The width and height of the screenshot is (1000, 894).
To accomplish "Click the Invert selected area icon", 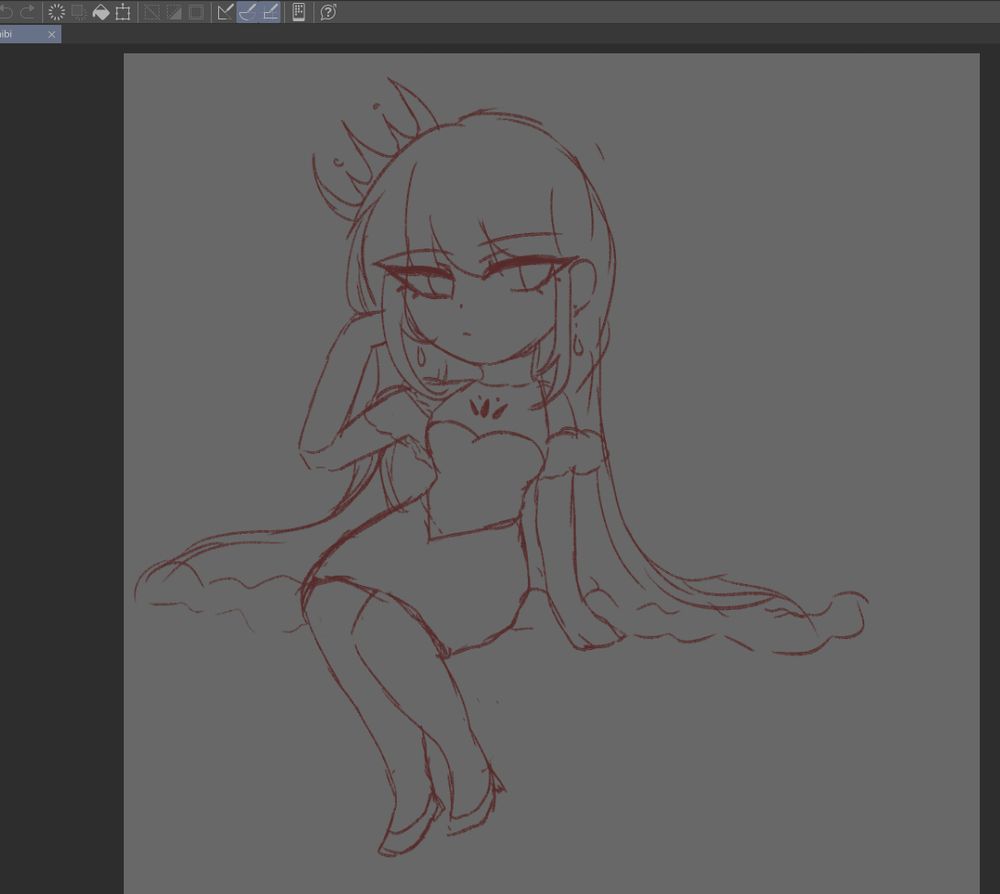I will coord(172,12).
